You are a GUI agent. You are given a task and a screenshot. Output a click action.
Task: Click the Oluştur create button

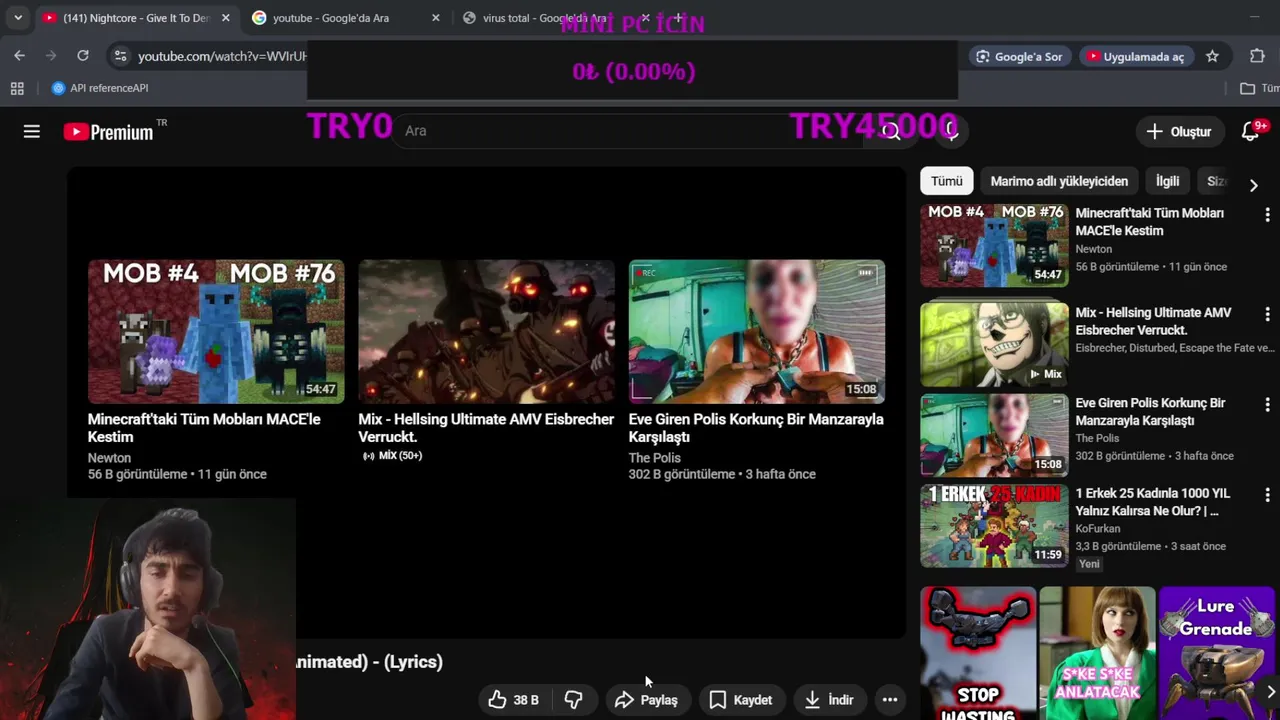pos(1179,131)
